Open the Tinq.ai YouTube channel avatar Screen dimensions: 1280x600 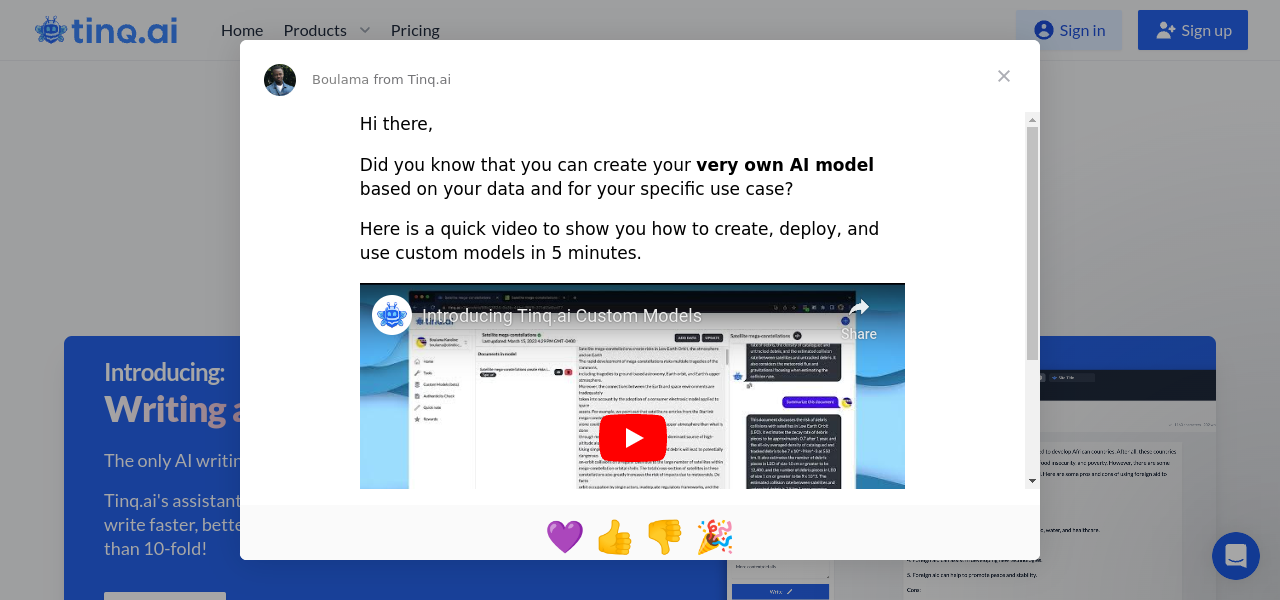coord(392,315)
